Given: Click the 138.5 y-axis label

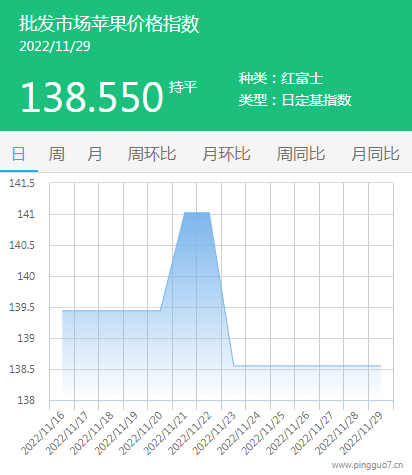Looking at the screenshot, I should point(22,369).
